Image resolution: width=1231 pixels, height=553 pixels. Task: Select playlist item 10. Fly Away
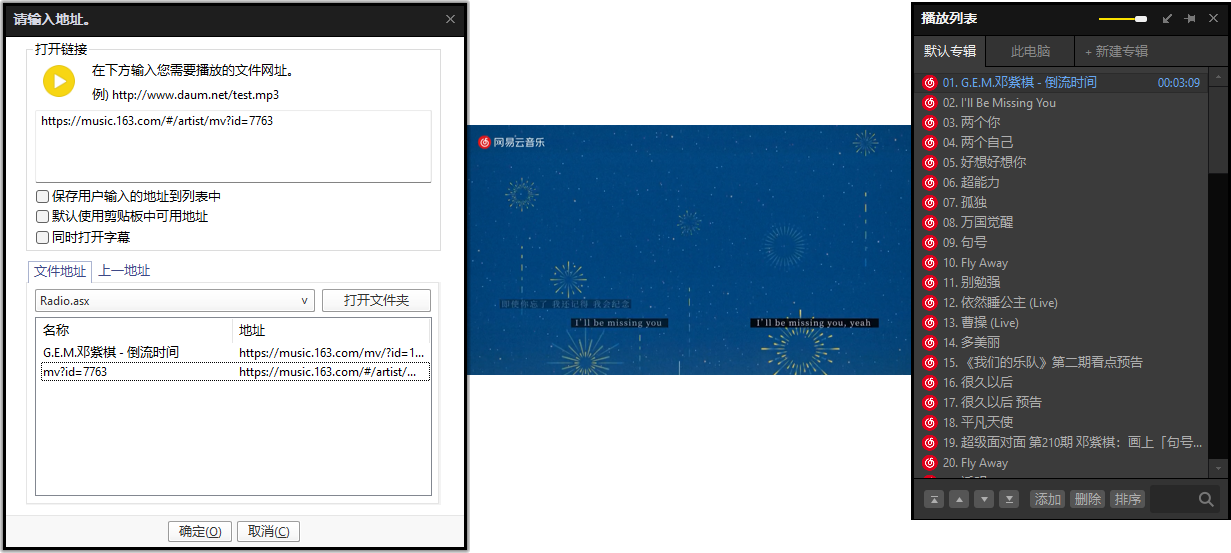click(1062, 263)
